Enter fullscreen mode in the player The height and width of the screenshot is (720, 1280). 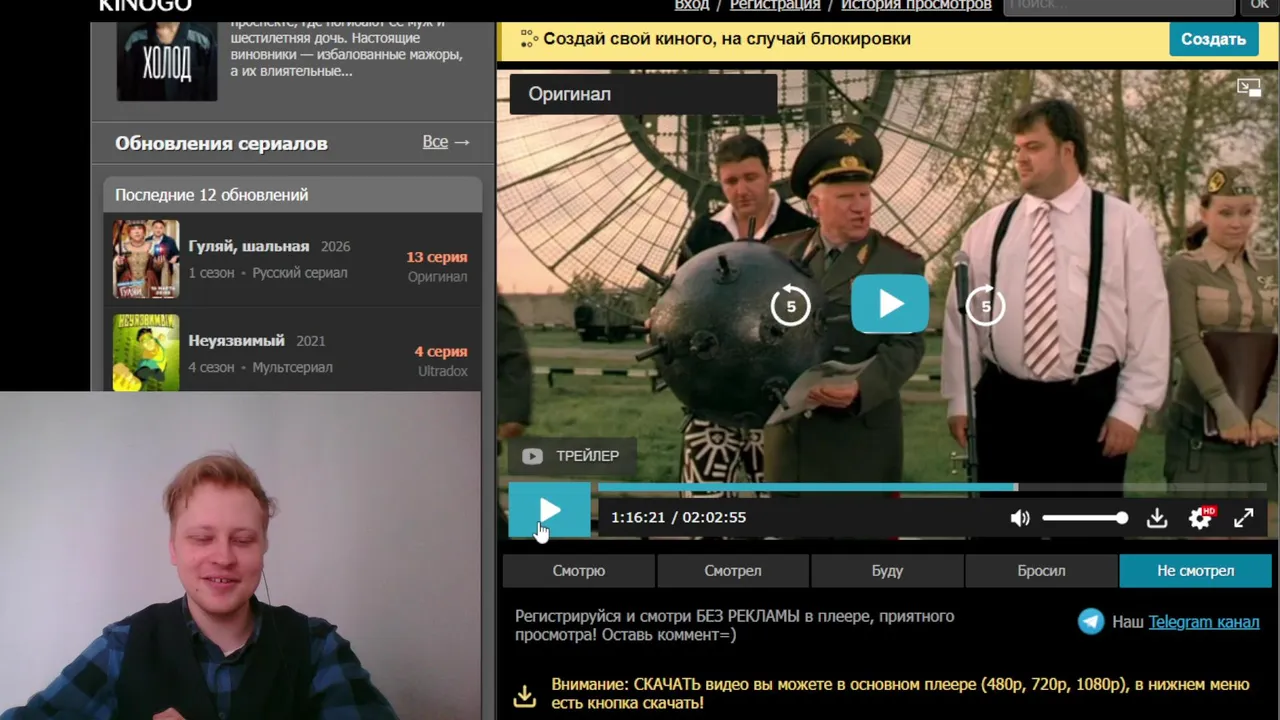pyautogui.click(x=1243, y=518)
